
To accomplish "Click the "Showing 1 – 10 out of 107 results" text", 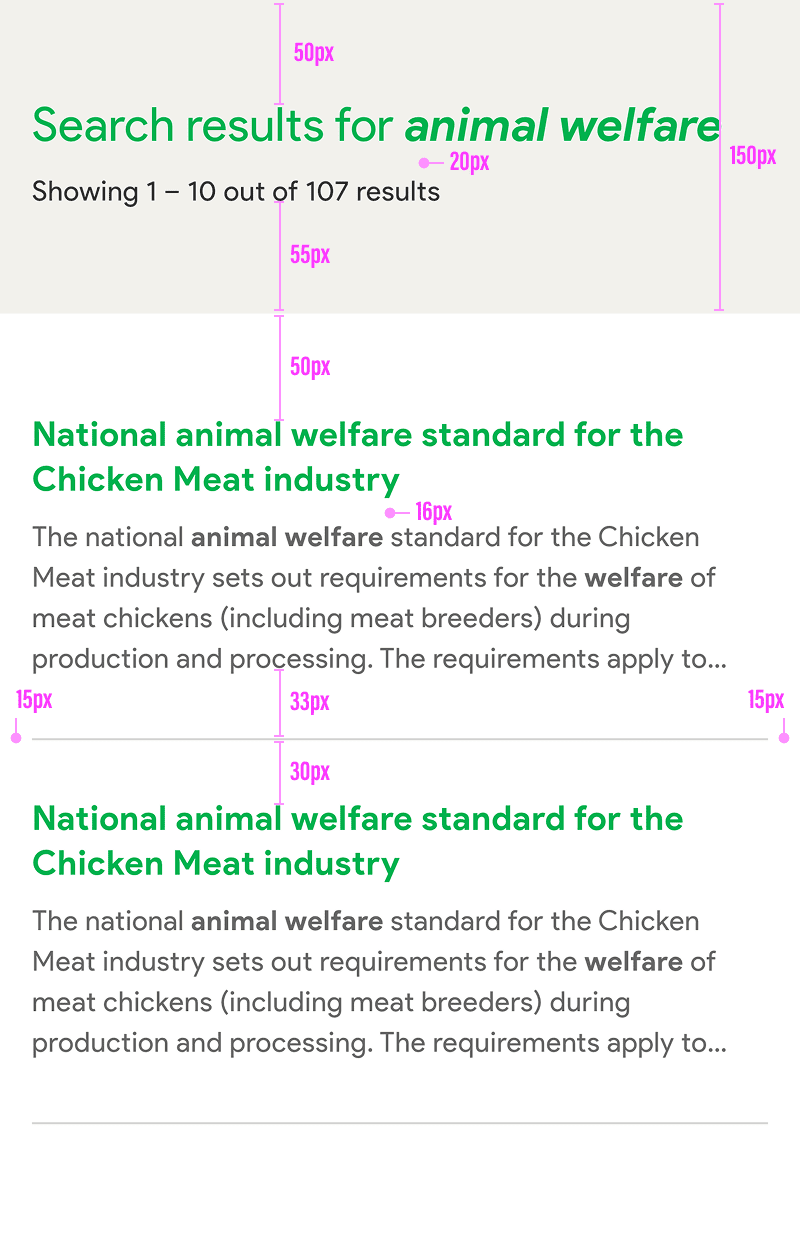I will pos(236,191).
